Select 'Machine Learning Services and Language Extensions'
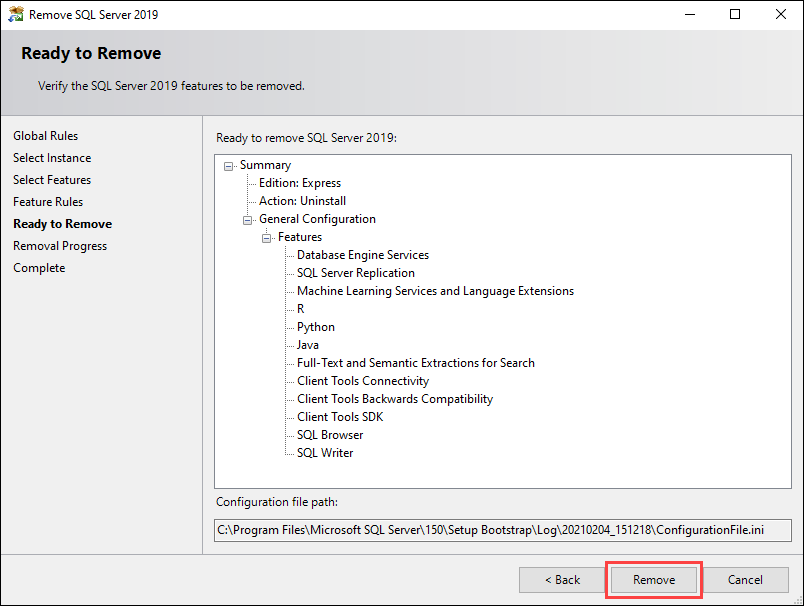Image resolution: width=804 pixels, height=606 pixels. (435, 291)
